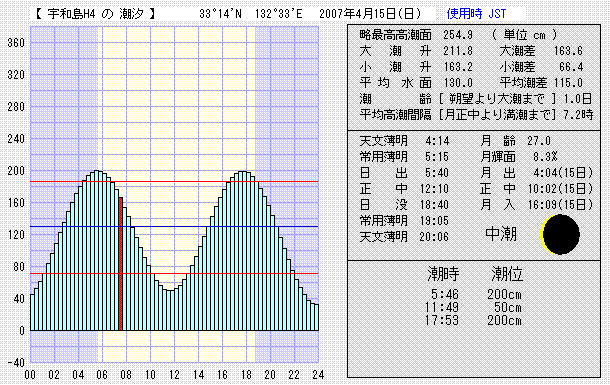Image resolution: width=610 pixels, height=385 pixels.
Task: Click the moon 正中 time 10:02(15日)
Action: 560,189
